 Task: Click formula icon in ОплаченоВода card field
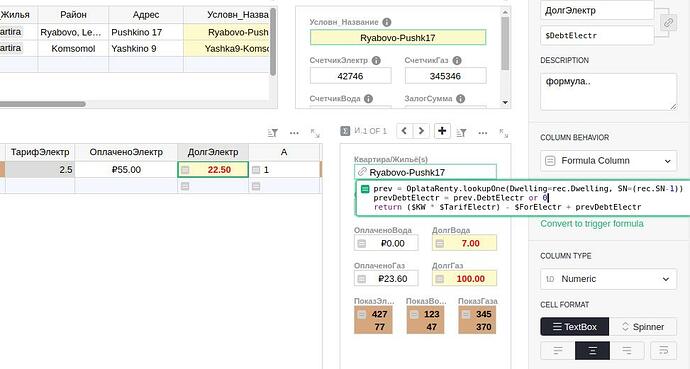[x=361, y=244]
